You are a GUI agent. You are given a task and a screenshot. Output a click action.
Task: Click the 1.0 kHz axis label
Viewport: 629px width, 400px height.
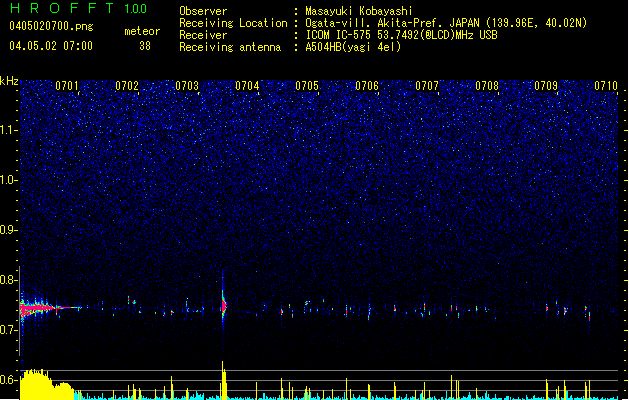click(x=8, y=180)
